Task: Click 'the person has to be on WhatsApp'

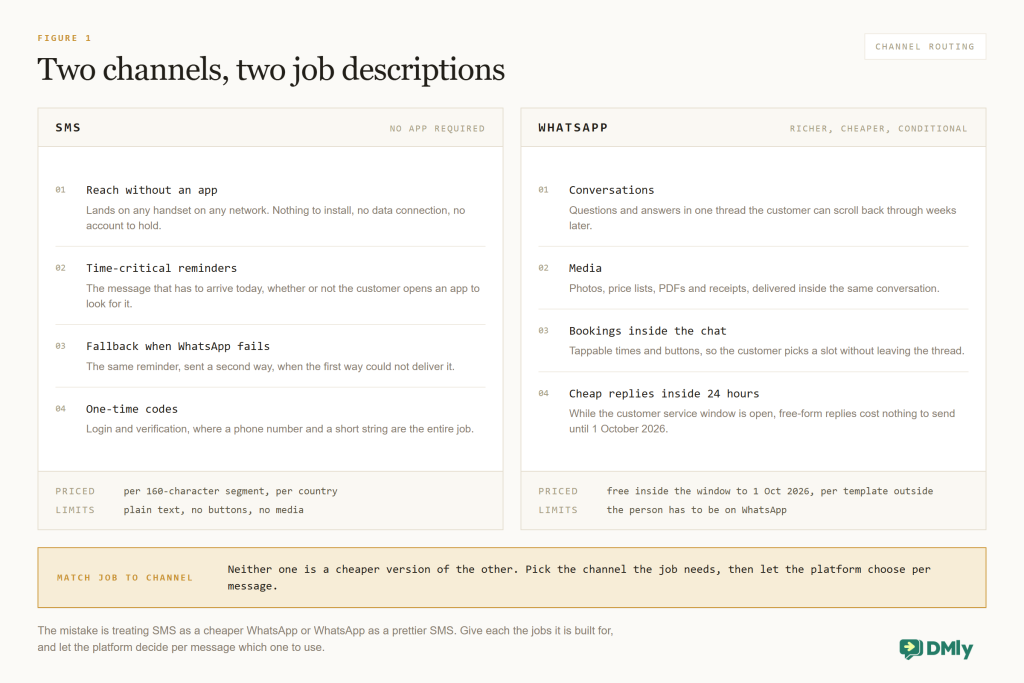Action: pos(697,510)
